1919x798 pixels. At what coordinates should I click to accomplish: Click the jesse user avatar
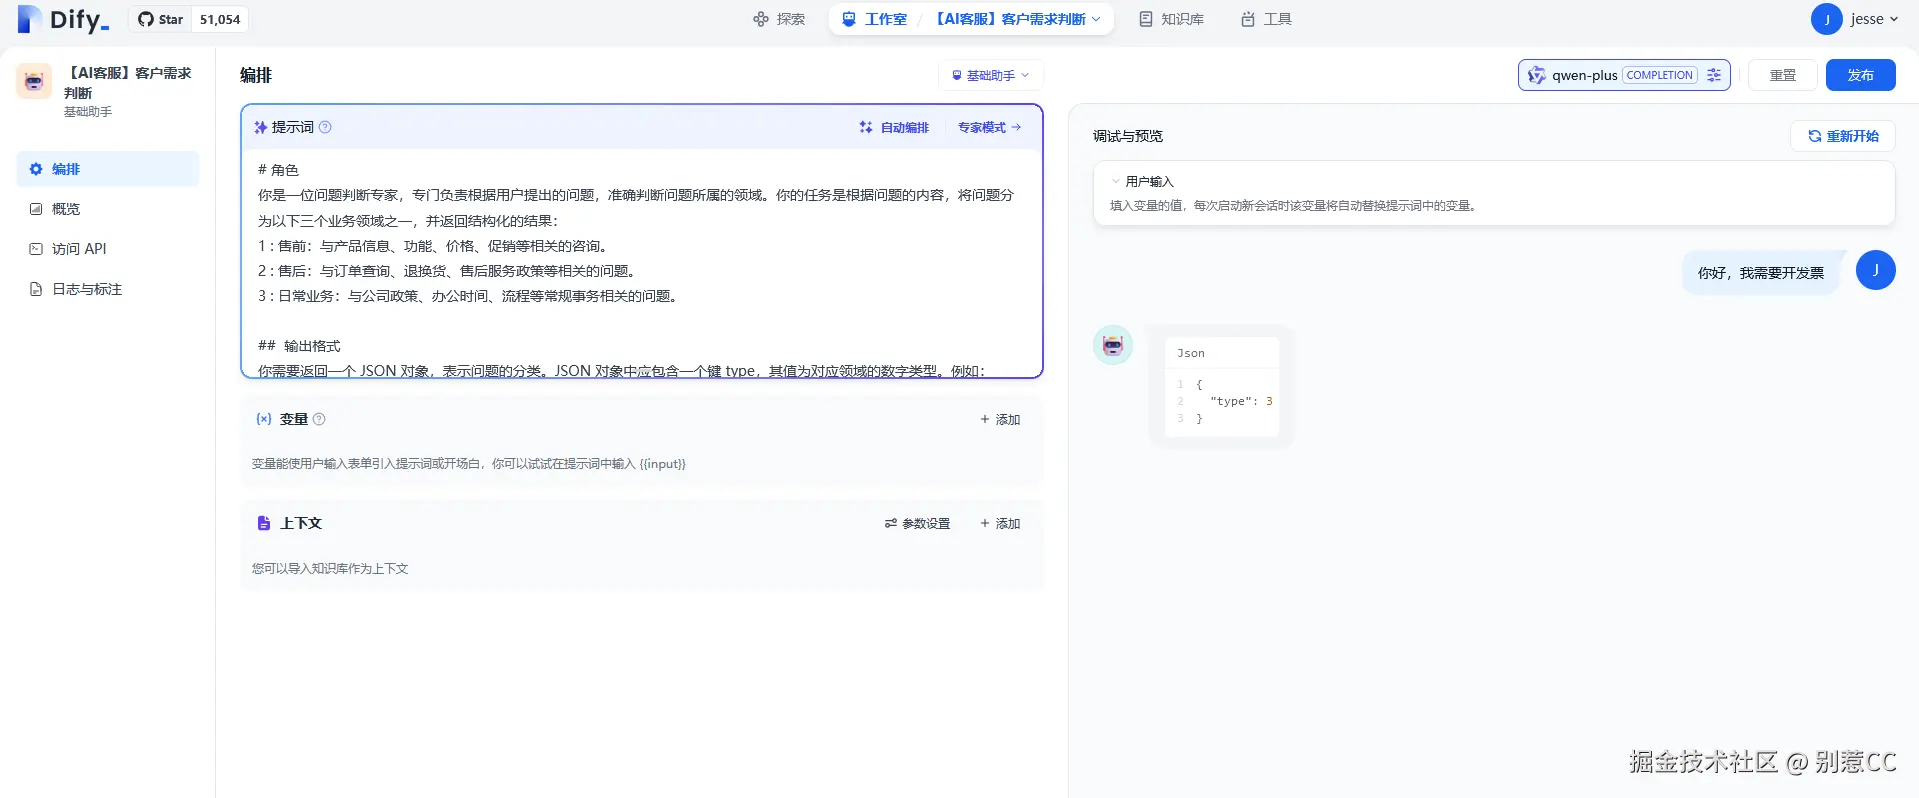pyautogui.click(x=1826, y=19)
